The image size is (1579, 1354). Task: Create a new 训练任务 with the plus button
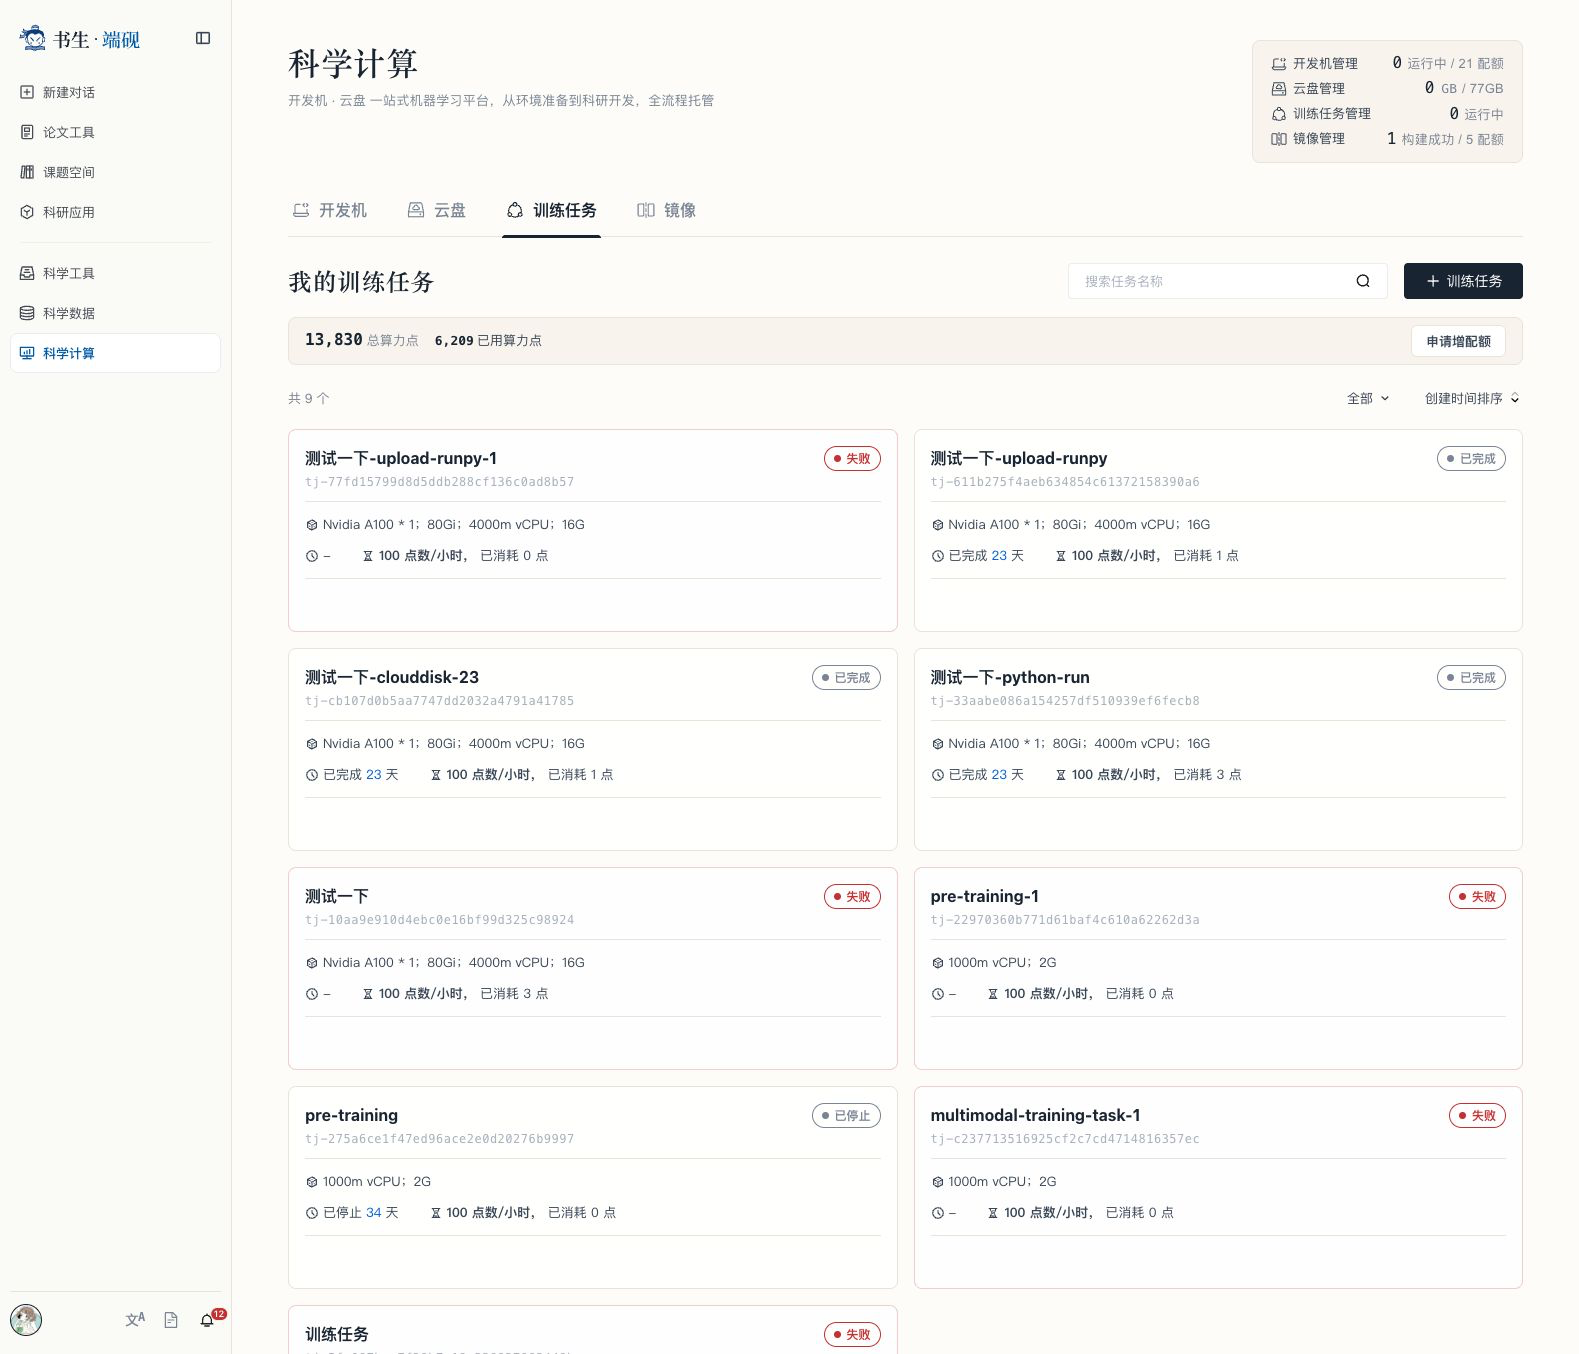tap(1463, 281)
